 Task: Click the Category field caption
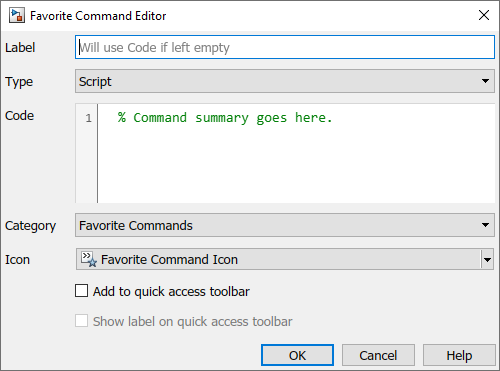coord(30,226)
